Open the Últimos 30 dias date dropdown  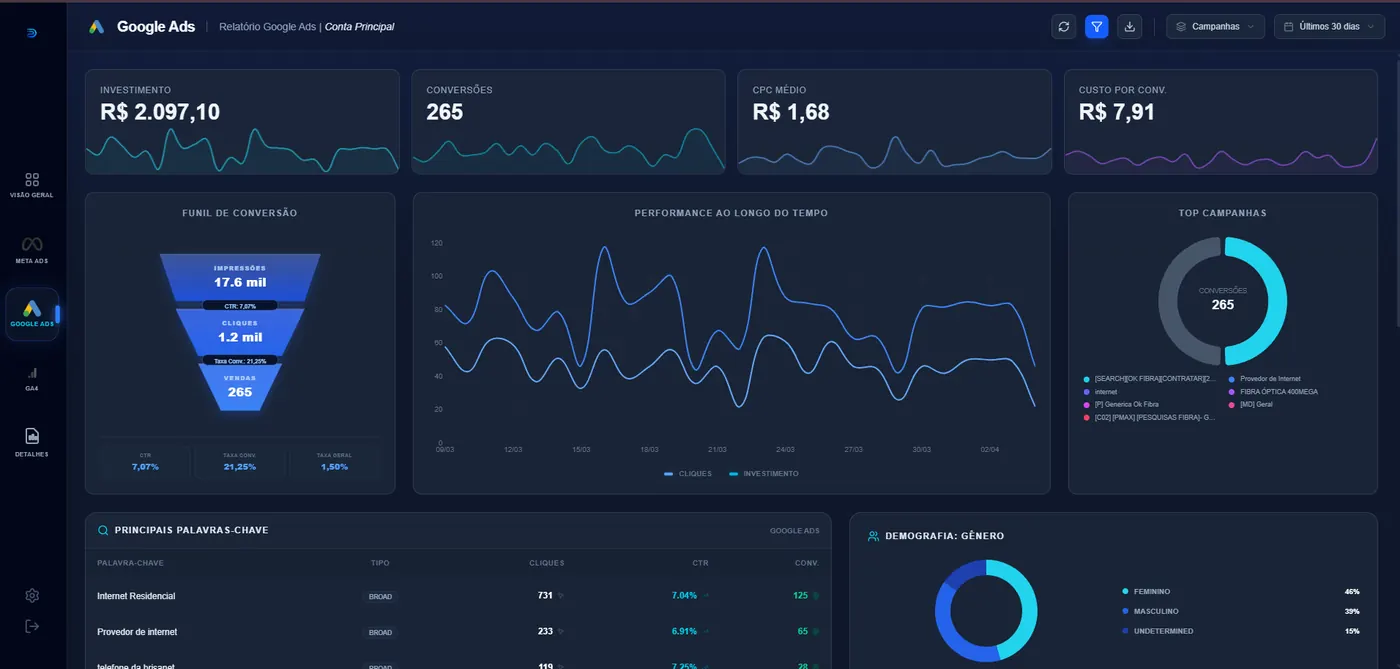[1328, 27]
